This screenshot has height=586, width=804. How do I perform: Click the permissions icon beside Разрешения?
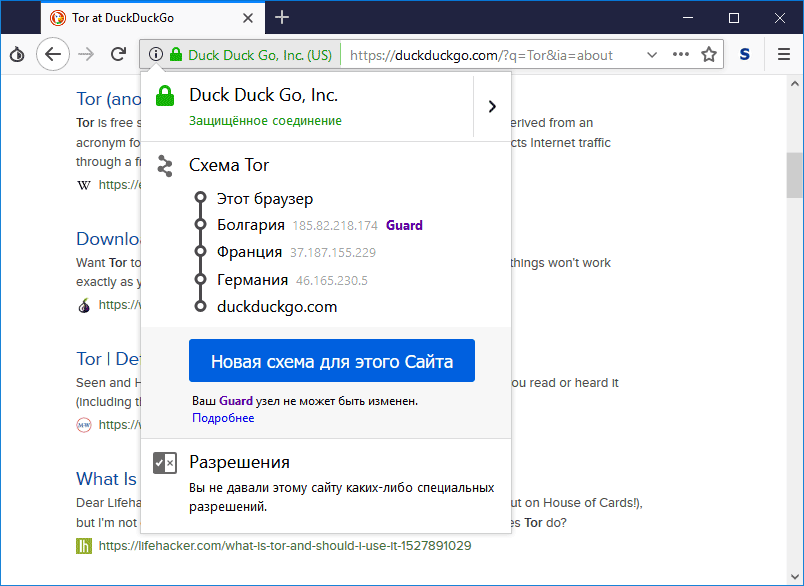click(x=165, y=463)
